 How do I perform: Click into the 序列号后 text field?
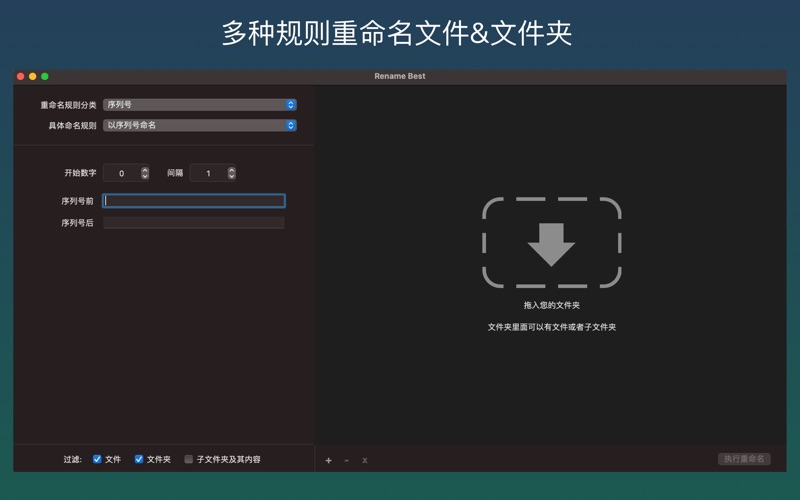point(194,223)
